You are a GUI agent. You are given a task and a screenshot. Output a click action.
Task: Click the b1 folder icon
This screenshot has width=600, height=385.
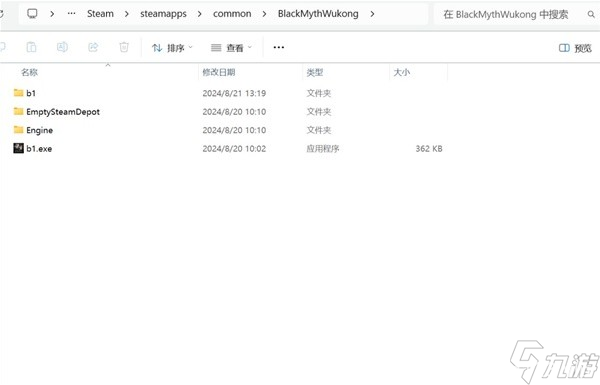tap(18, 93)
